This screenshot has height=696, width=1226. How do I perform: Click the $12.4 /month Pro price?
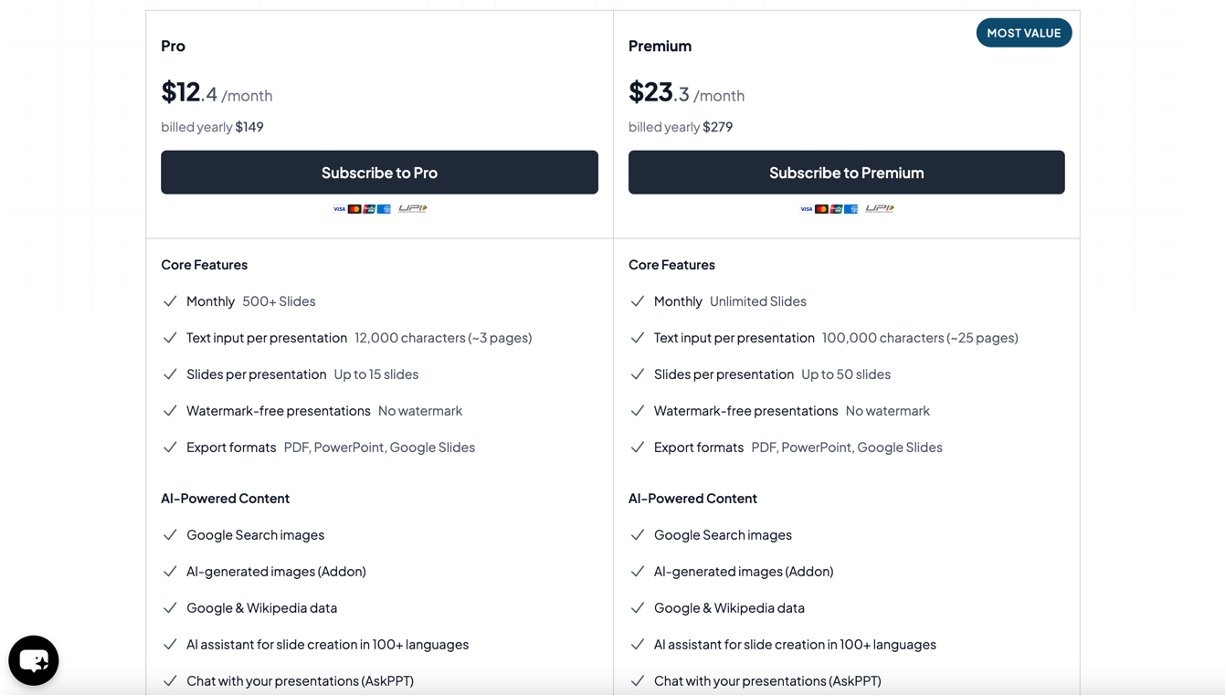[x=216, y=93]
